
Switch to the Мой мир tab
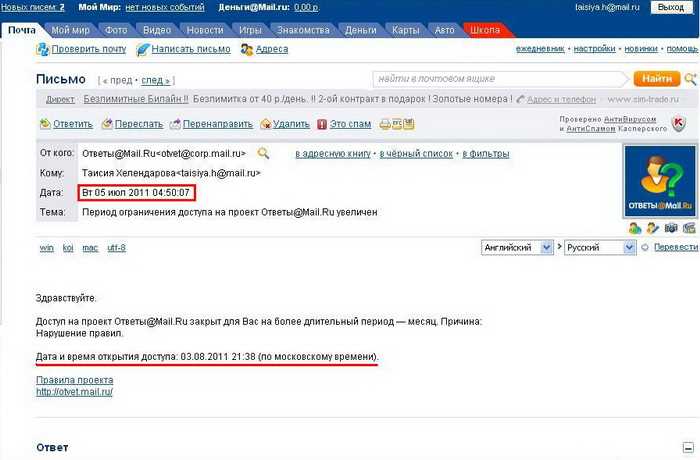70,30
